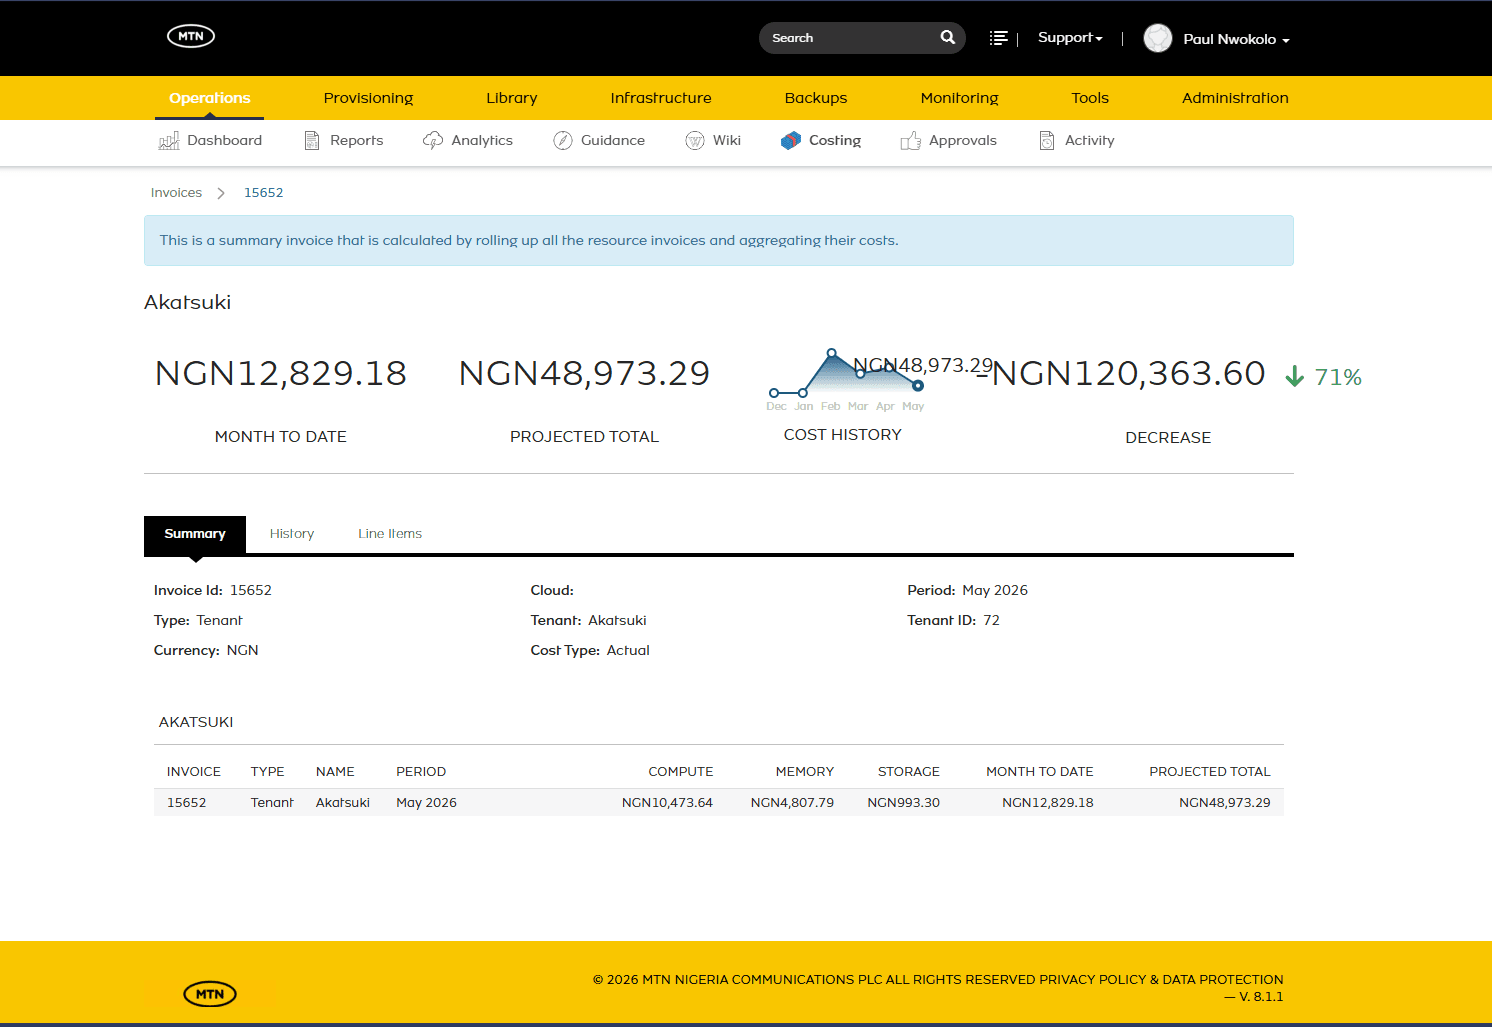This screenshot has width=1492, height=1027.
Task: Click Paul Nwokolo's avatar image
Action: tap(1158, 38)
